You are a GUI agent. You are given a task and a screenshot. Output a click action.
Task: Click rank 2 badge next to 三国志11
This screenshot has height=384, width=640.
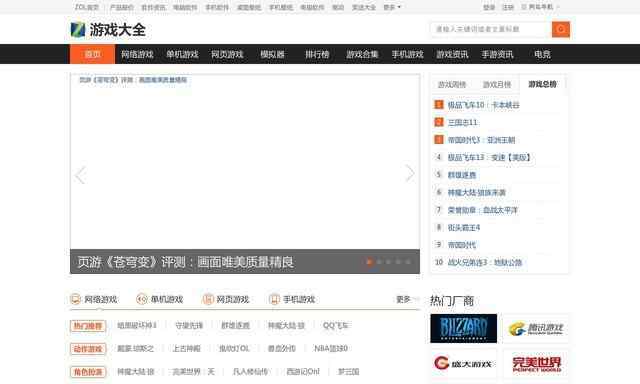pyautogui.click(x=439, y=122)
